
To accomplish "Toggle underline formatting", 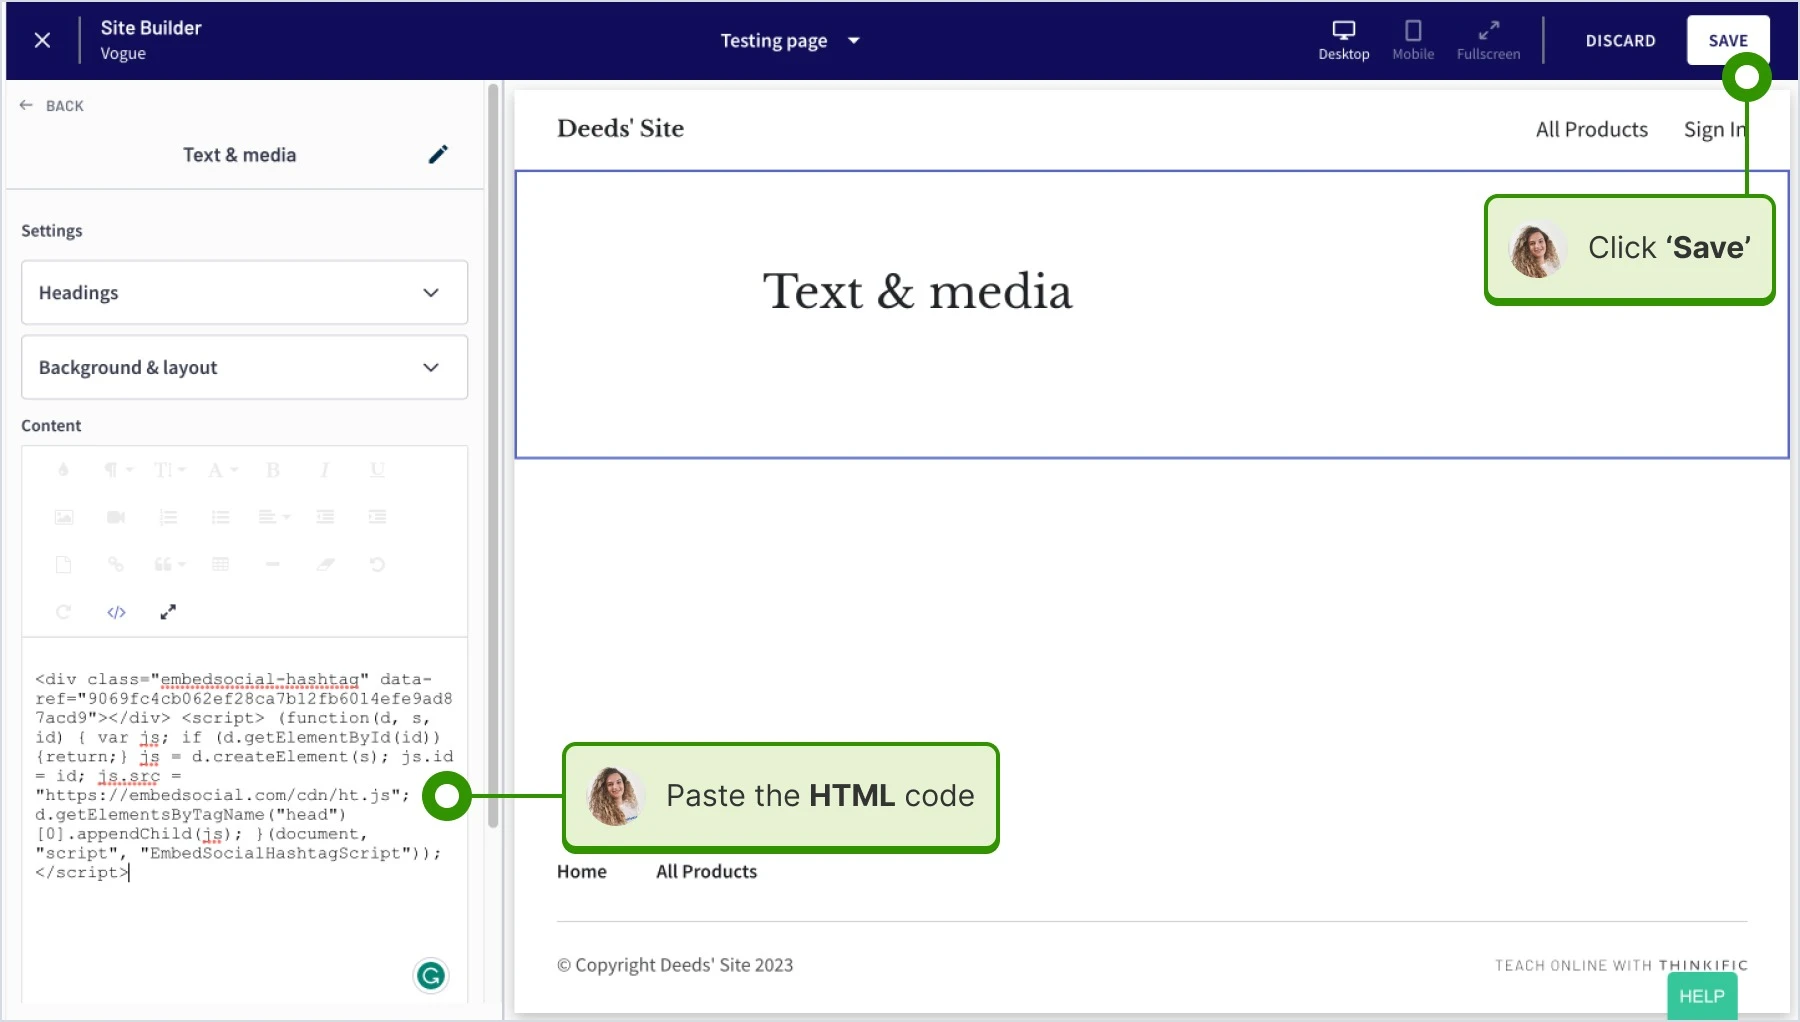I will 377,470.
